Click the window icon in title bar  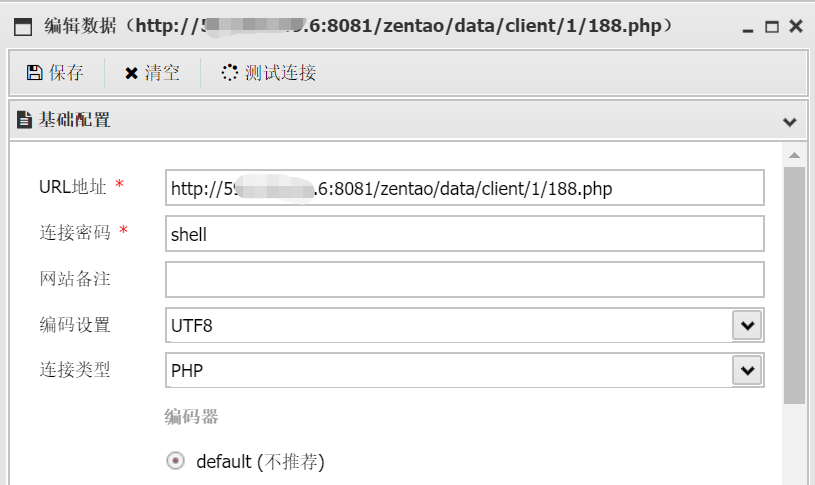point(22,26)
